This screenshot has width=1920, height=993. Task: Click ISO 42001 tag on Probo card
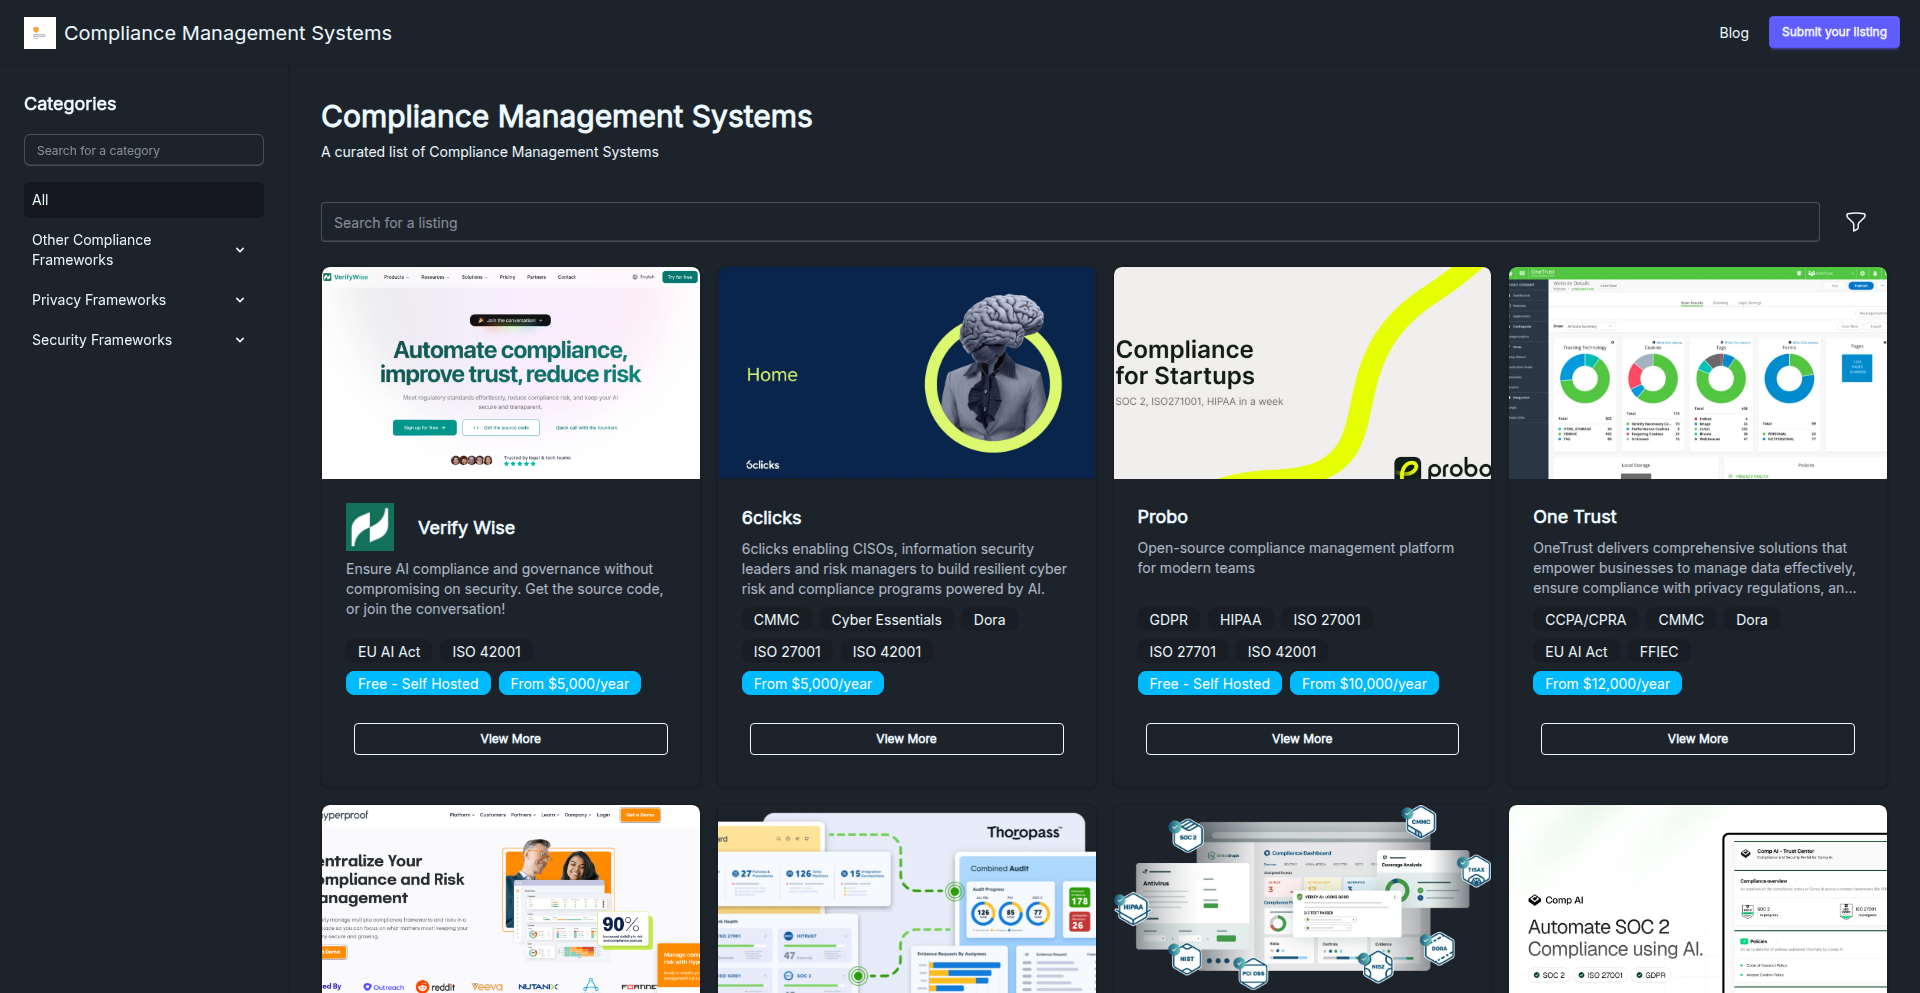pos(1282,652)
